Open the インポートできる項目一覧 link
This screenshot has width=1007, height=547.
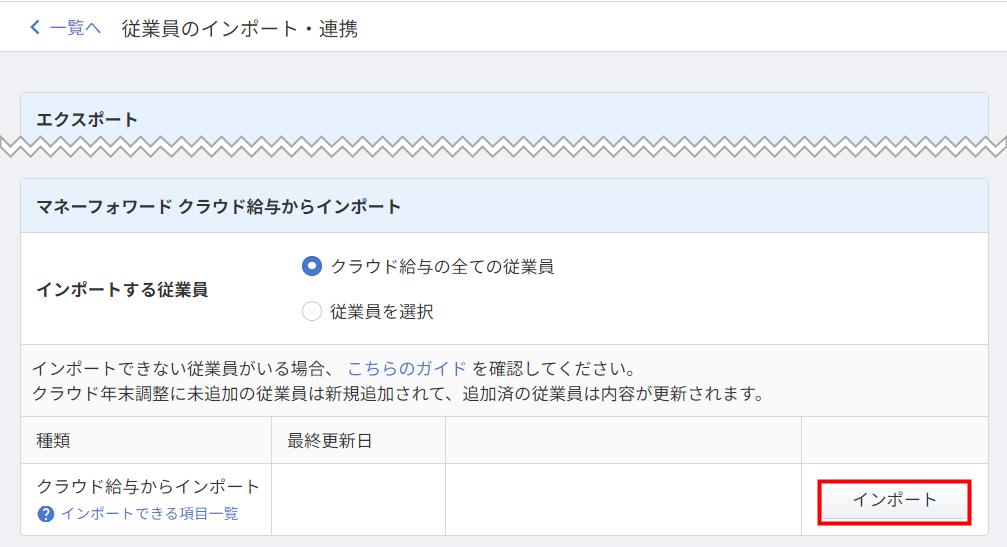pyautogui.click(x=150, y=514)
